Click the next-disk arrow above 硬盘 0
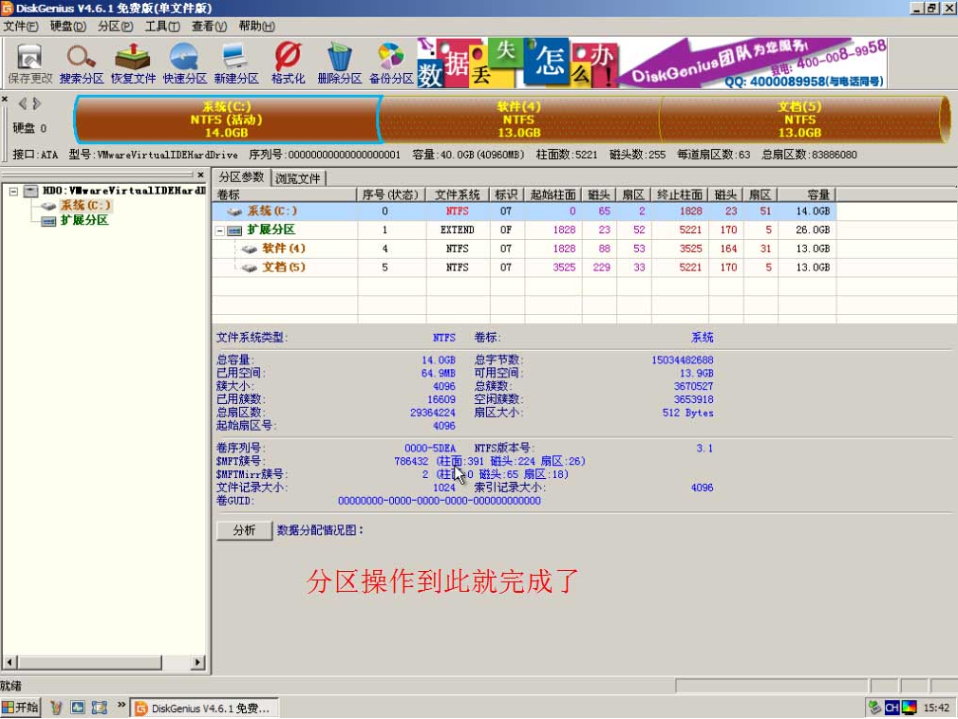958x719 pixels. tap(38, 101)
